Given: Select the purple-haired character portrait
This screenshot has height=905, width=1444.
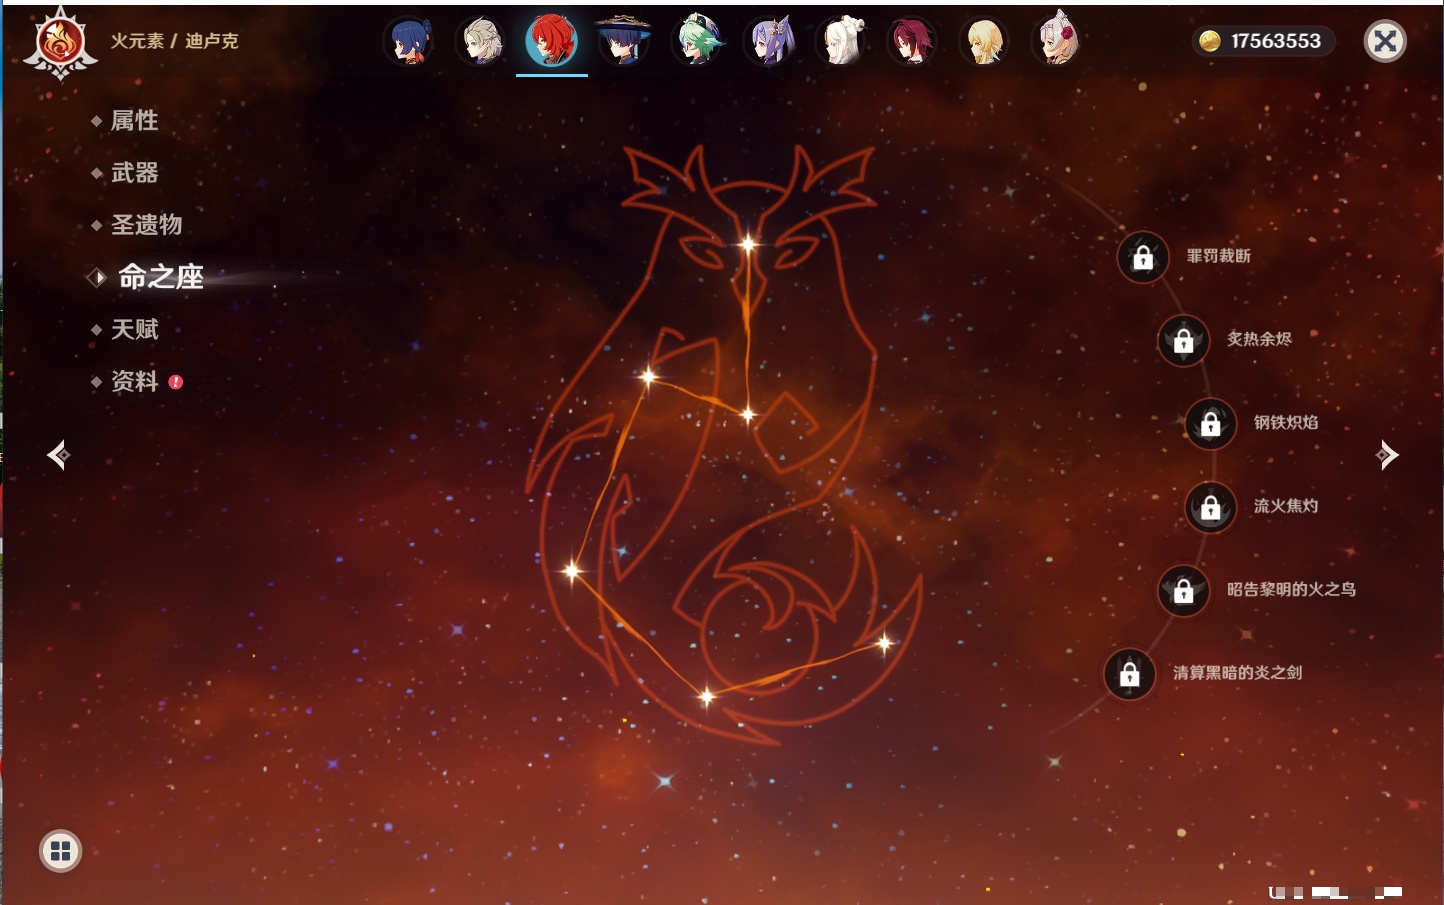Looking at the screenshot, I should 769,41.
